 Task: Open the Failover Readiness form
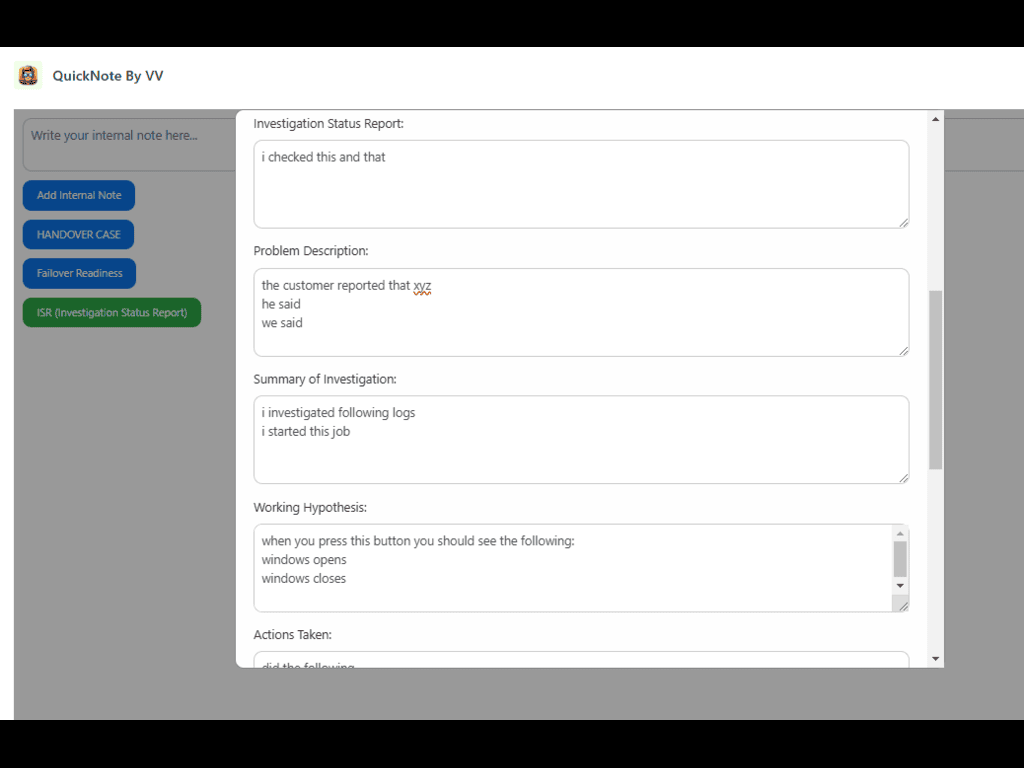click(x=79, y=273)
